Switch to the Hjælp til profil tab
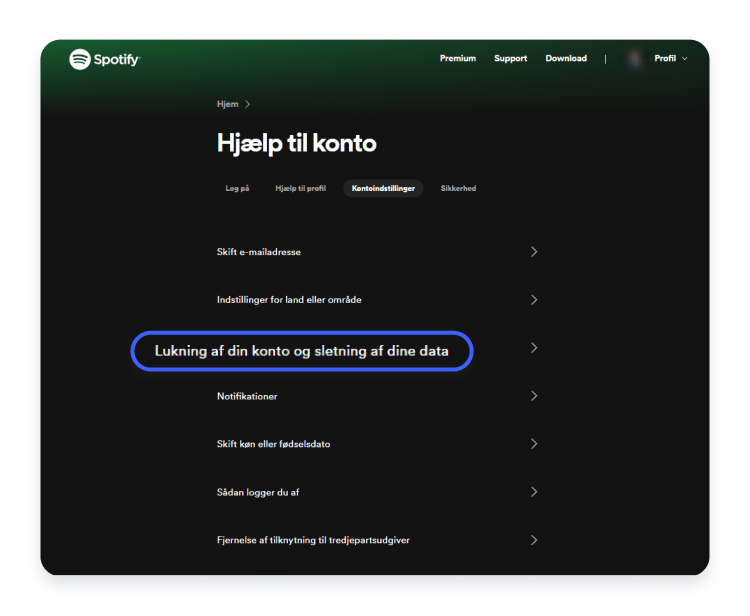Screen dimensions: 750x616 tap(300, 188)
